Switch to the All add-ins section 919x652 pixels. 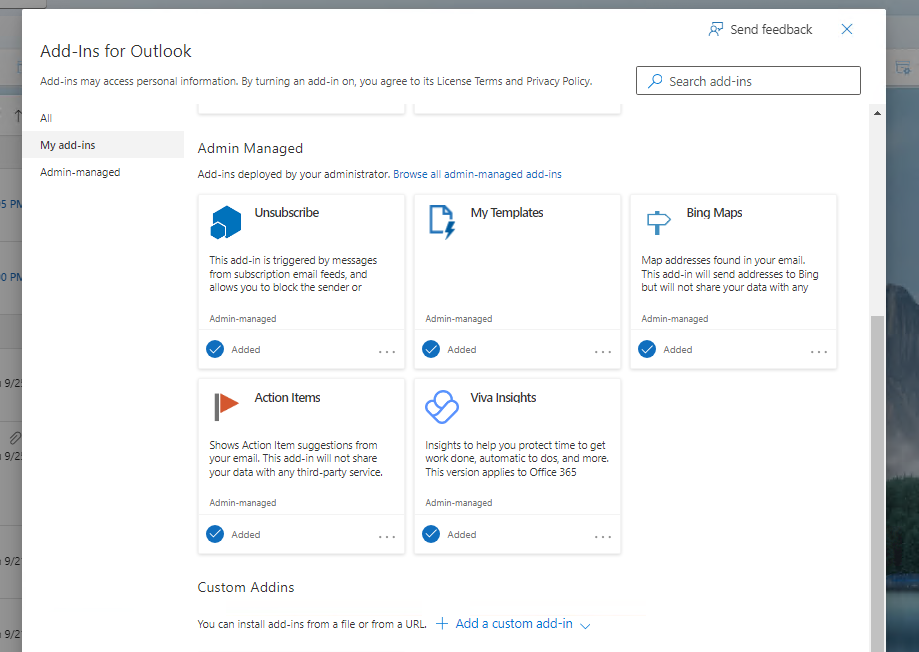(47, 117)
